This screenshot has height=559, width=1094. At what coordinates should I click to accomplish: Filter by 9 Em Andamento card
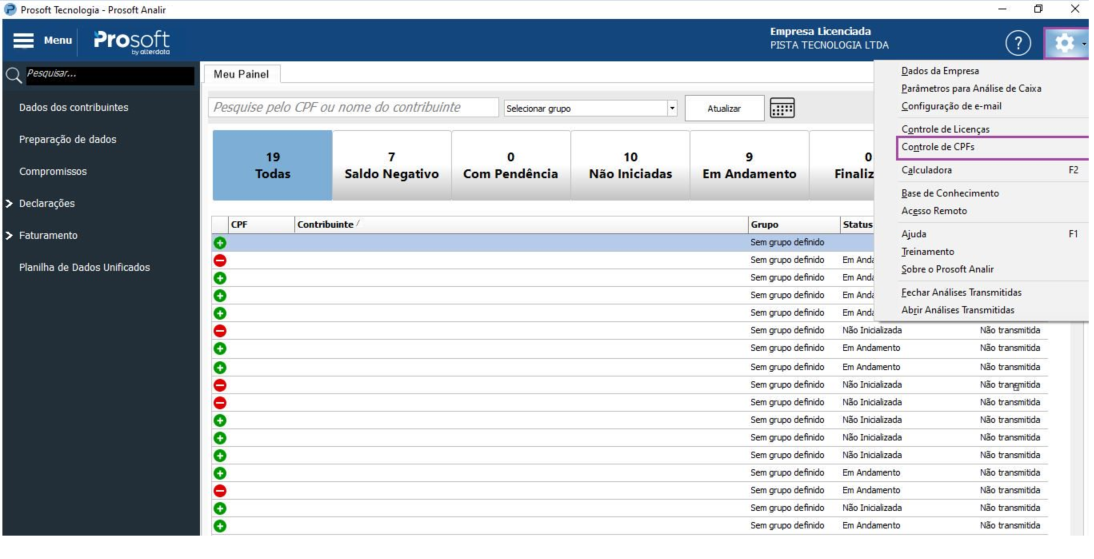[749, 165]
